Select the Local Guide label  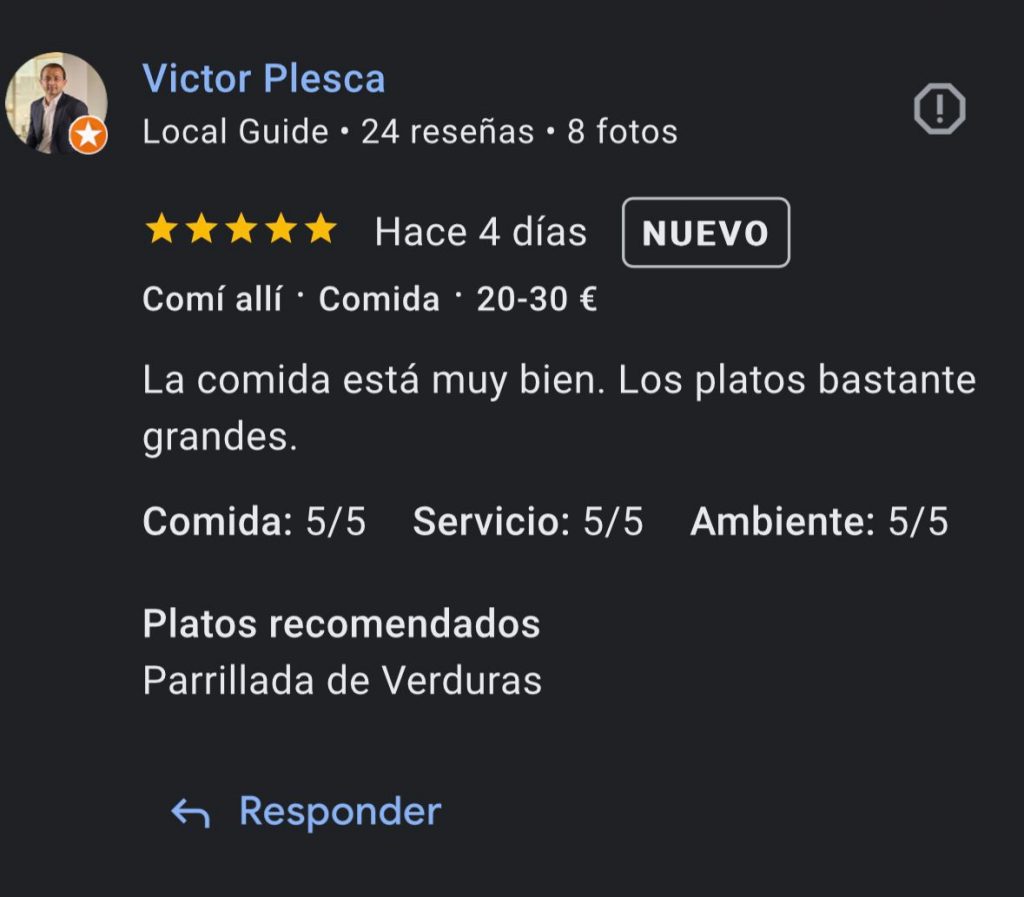(235, 132)
